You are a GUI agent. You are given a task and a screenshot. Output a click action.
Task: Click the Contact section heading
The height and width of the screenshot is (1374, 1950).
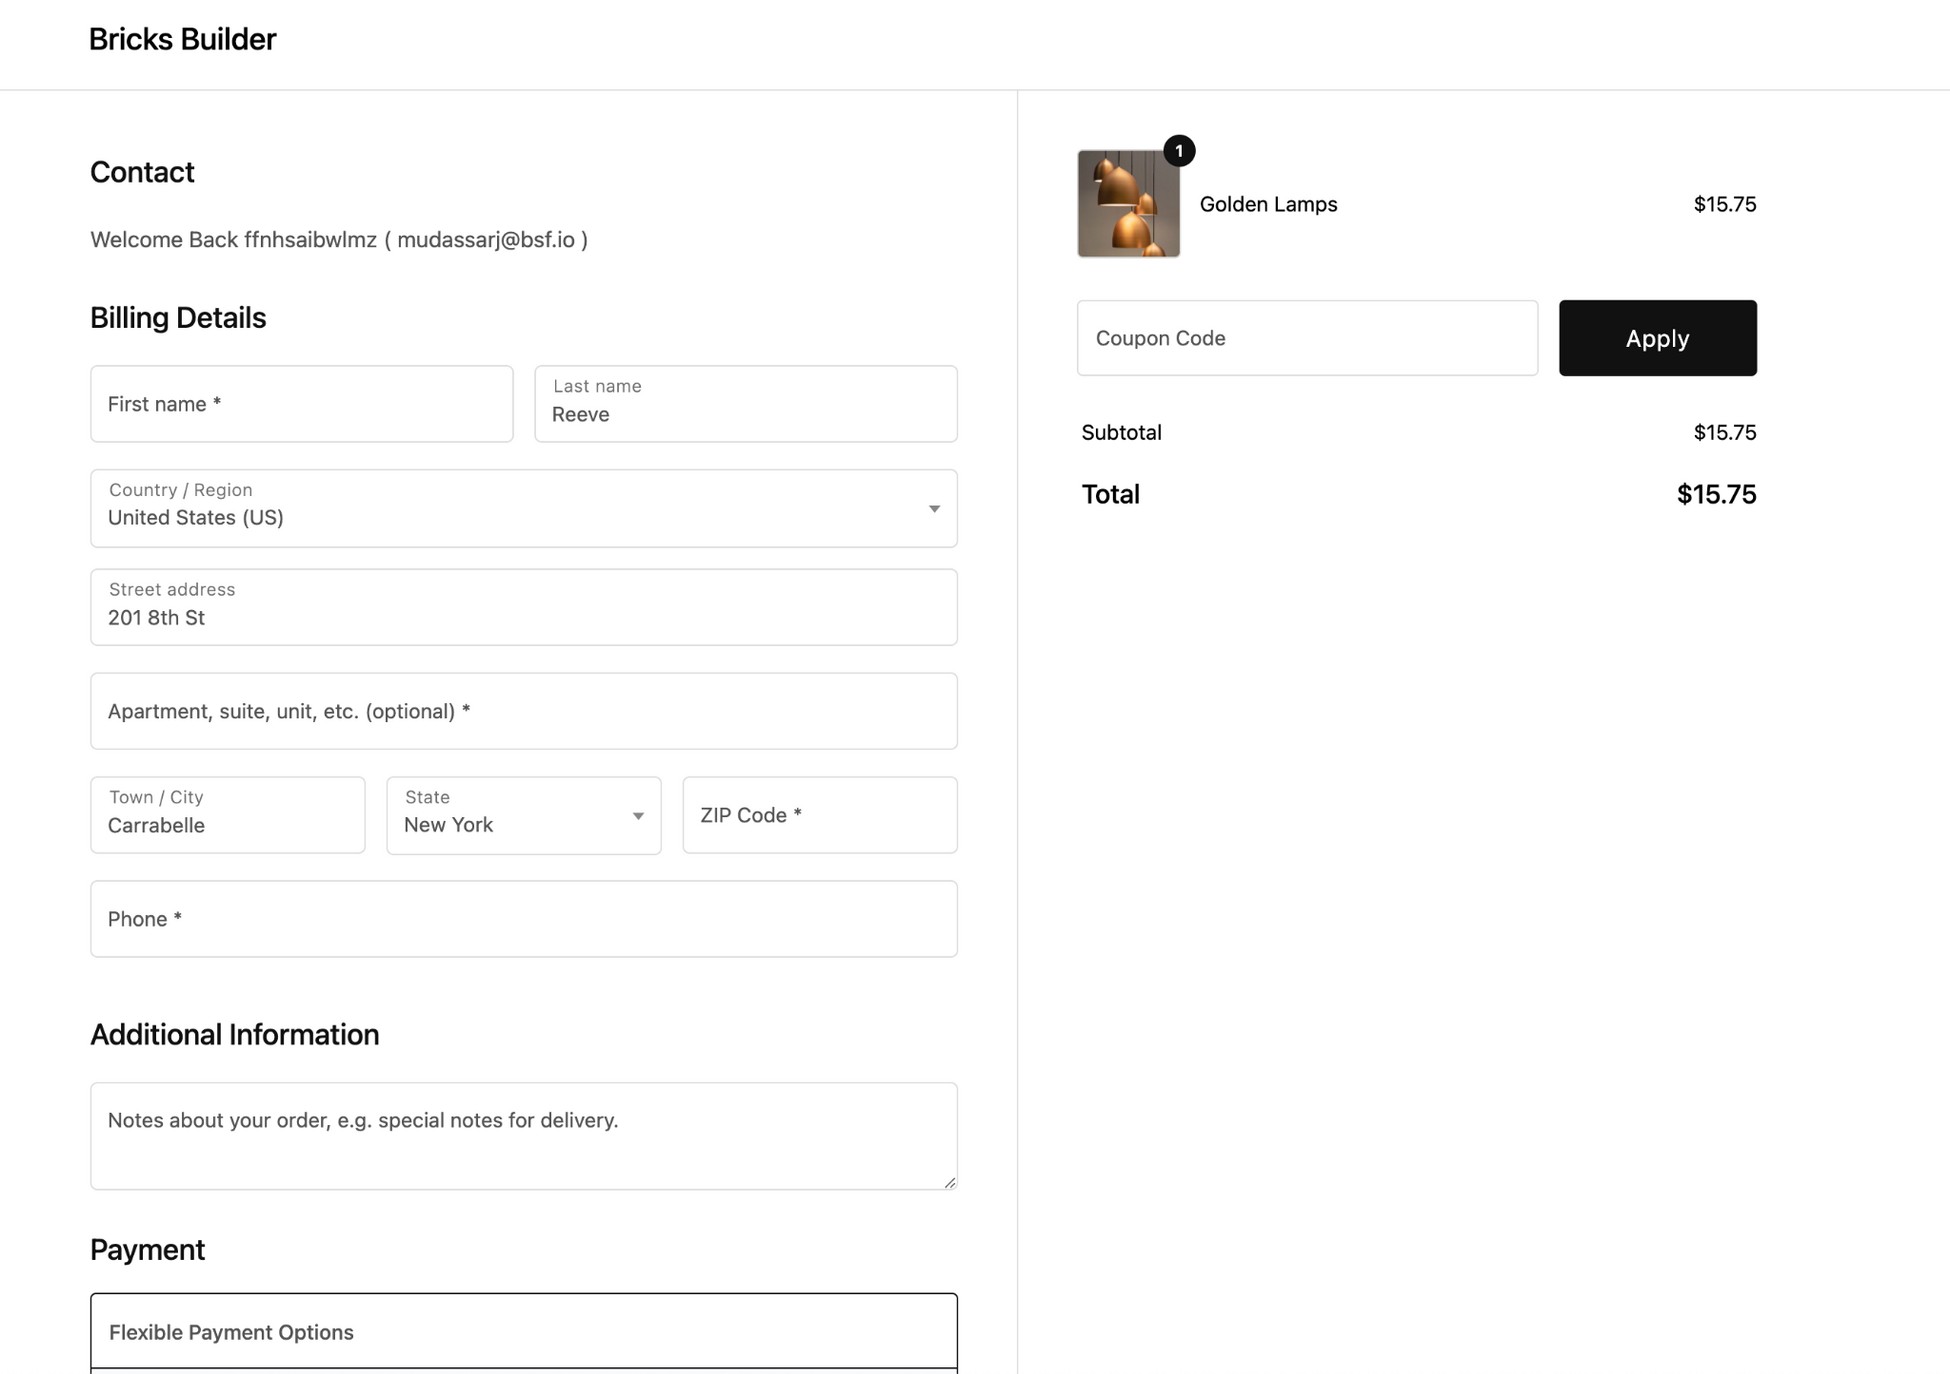coord(143,170)
